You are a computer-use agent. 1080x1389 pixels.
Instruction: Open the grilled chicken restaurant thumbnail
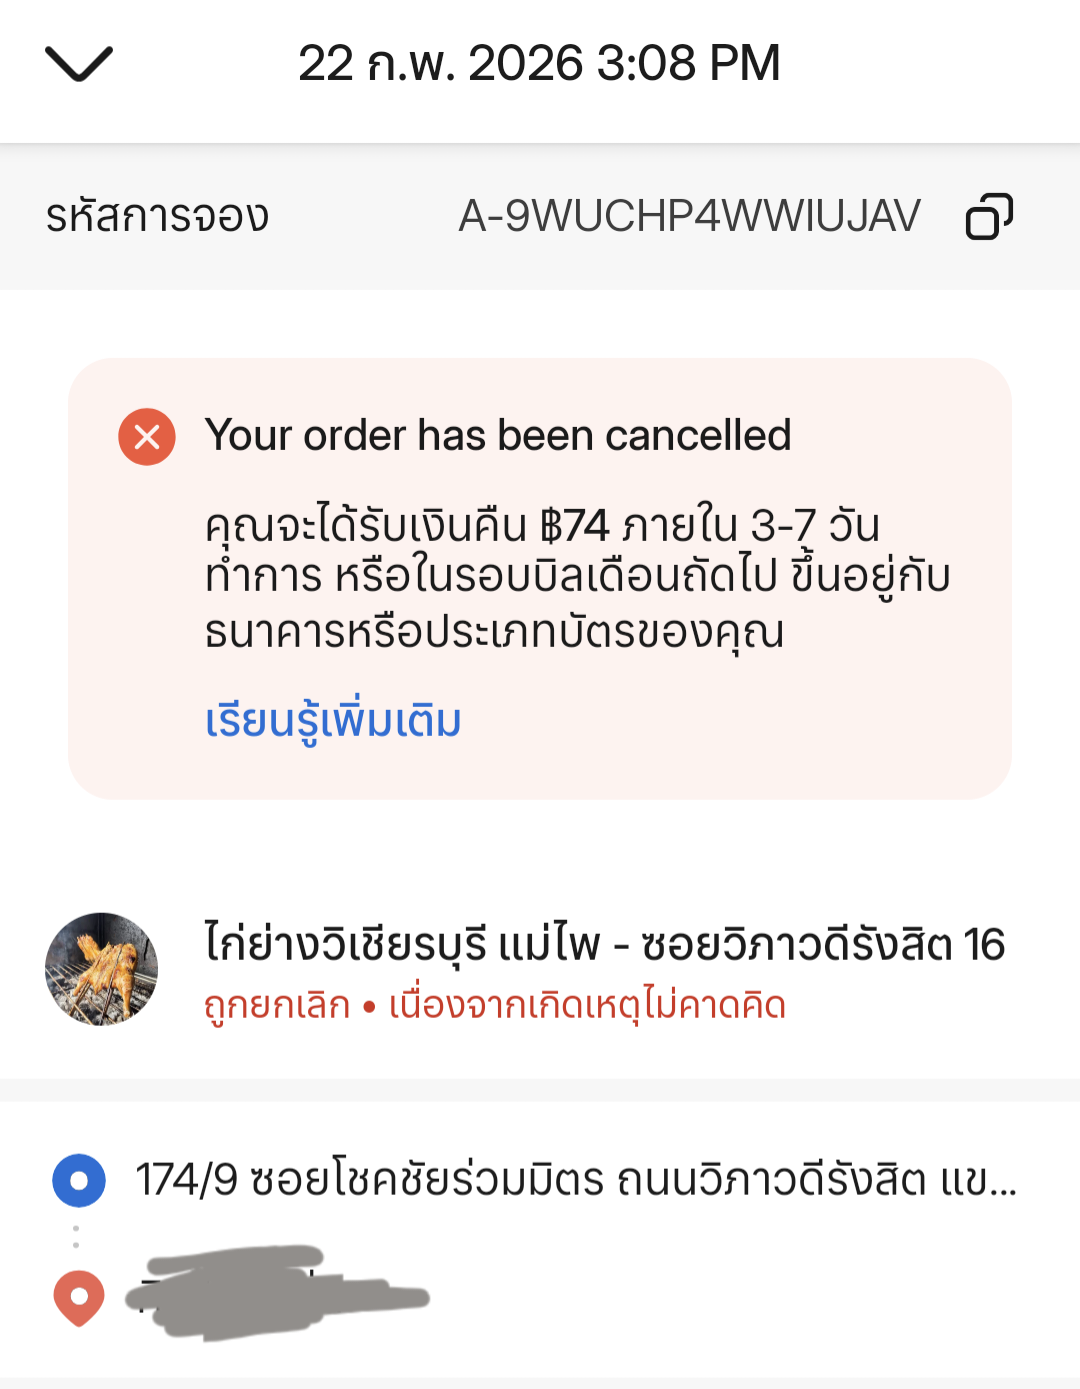click(101, 968)
